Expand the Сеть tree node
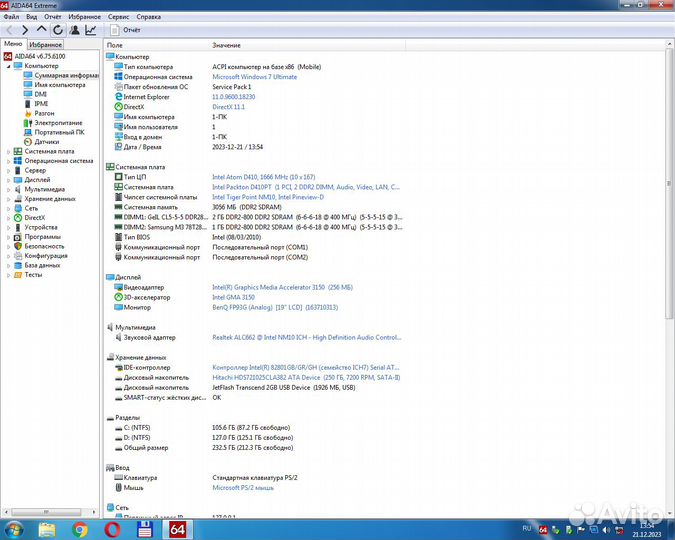The width and height of the screenshot is (675, 540). point(8,208)
